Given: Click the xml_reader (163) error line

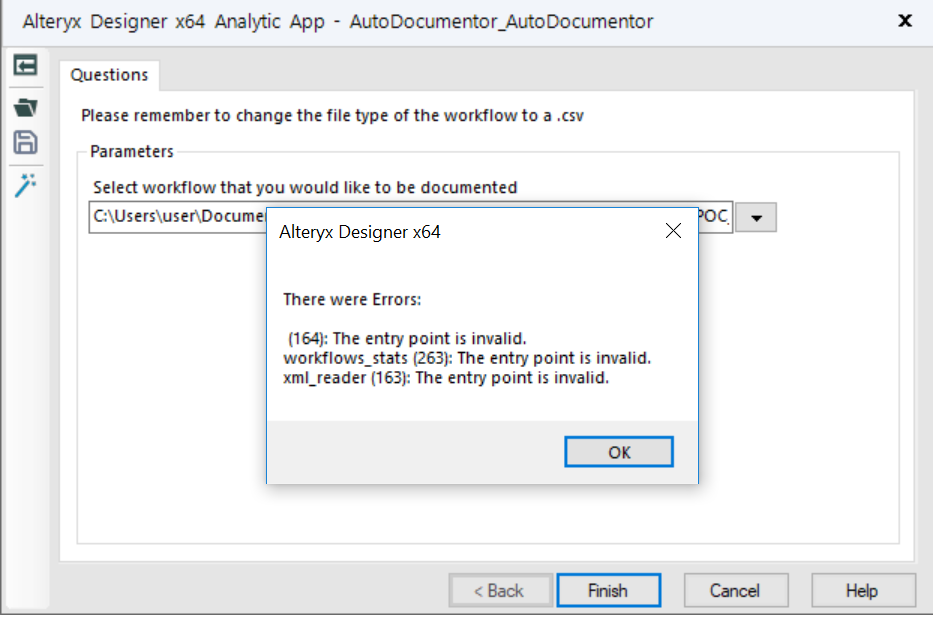Looking at the screenshot, I should click(446, 378).
